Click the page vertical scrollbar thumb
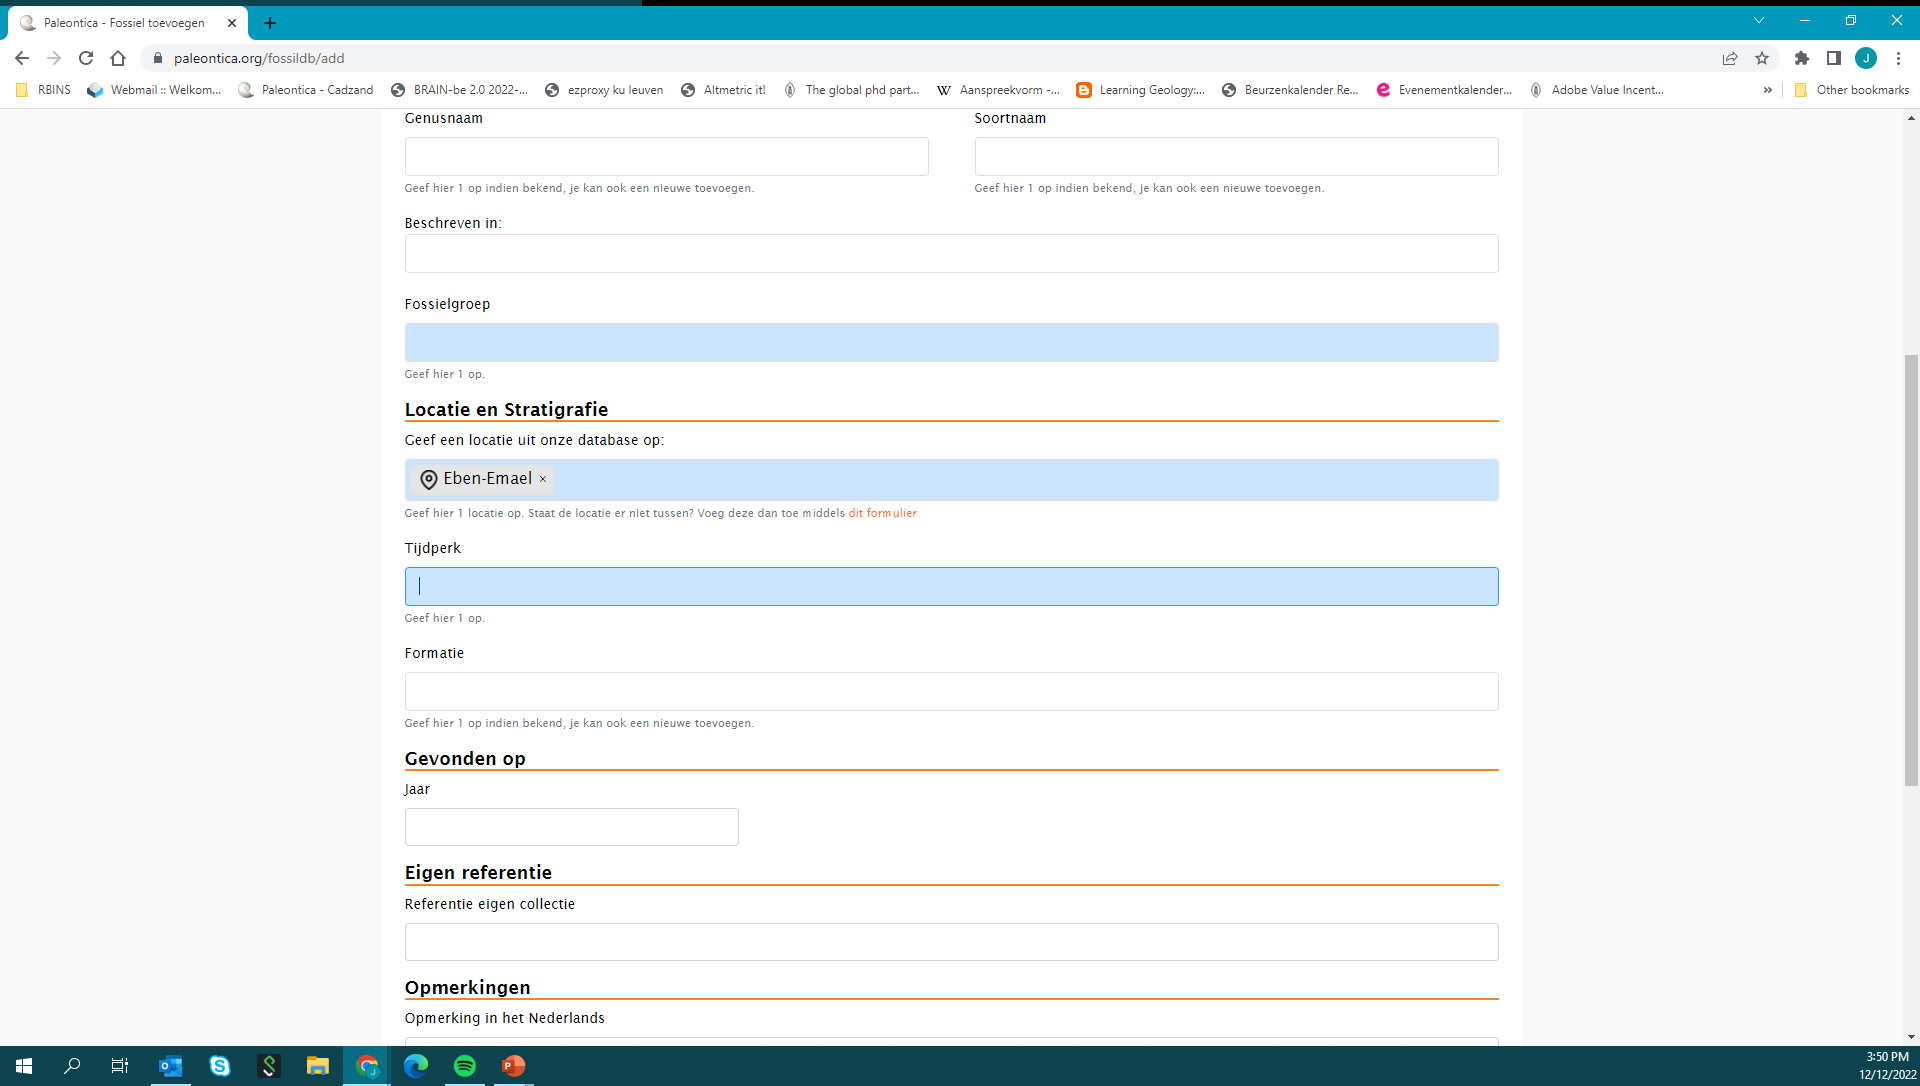The height and width of the screenshot is (1086, 1920). [1911, 570]
